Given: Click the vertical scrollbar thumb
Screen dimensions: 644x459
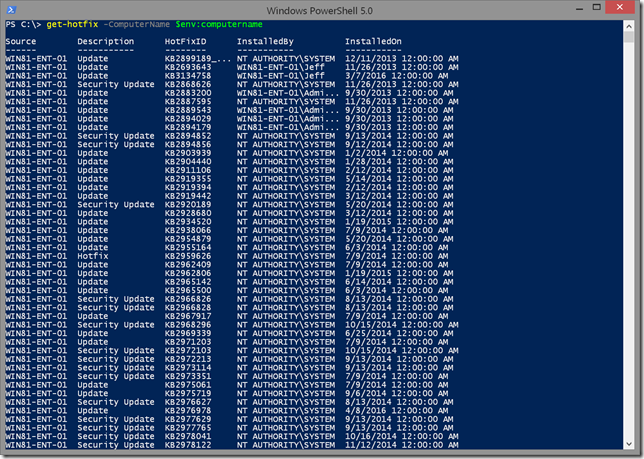Looking at the screenshot, I should coord(629,37).
